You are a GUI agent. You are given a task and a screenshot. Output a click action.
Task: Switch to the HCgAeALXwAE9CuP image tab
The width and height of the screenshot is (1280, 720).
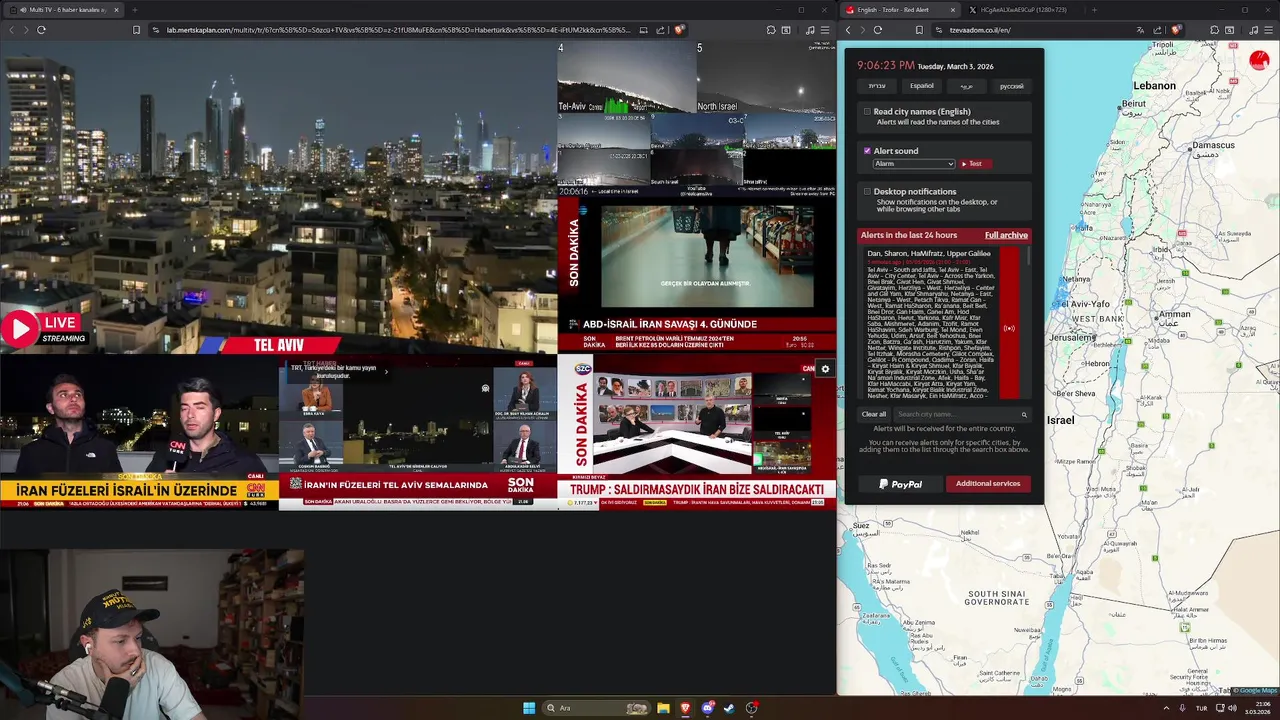[x=1022, y=10]
